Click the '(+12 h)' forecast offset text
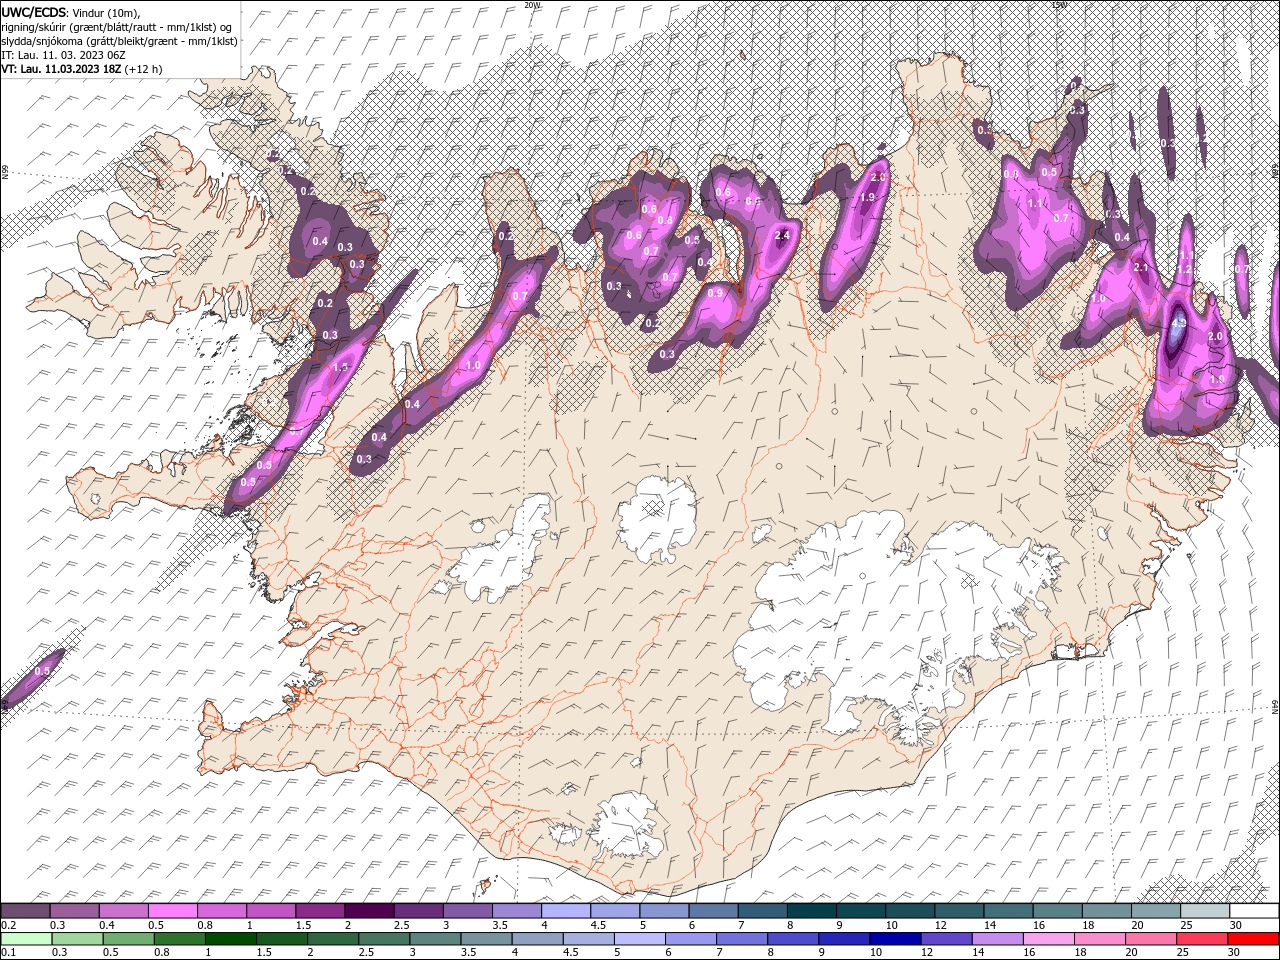1280x960 pixels. (x=143, y=69)
